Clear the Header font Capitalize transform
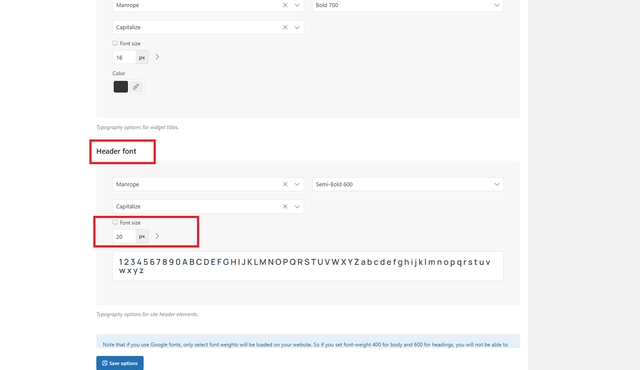The height and width of the screenshot is (370, 640). click(285, 206)
